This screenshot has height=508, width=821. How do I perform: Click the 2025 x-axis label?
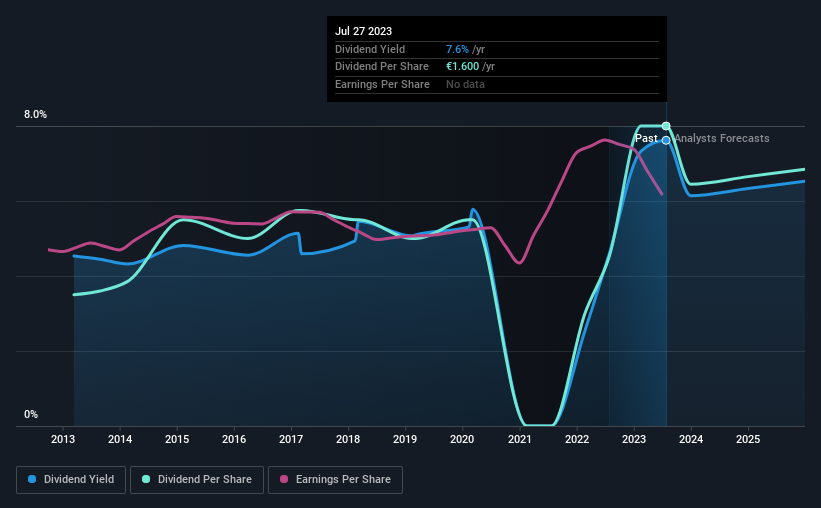(x=748, y=439)
